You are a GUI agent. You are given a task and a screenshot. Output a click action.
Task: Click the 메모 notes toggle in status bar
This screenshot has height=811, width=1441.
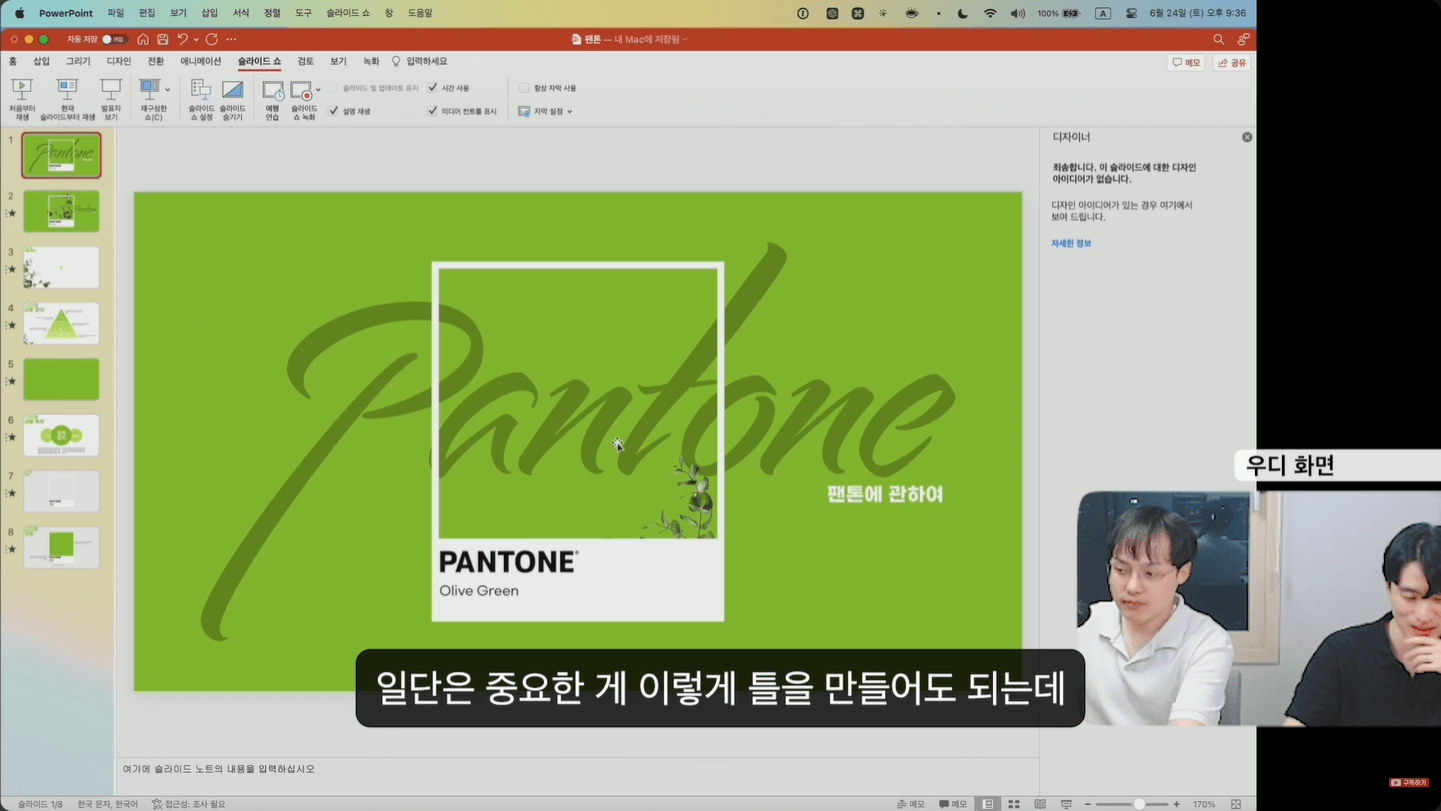(910, 804)
